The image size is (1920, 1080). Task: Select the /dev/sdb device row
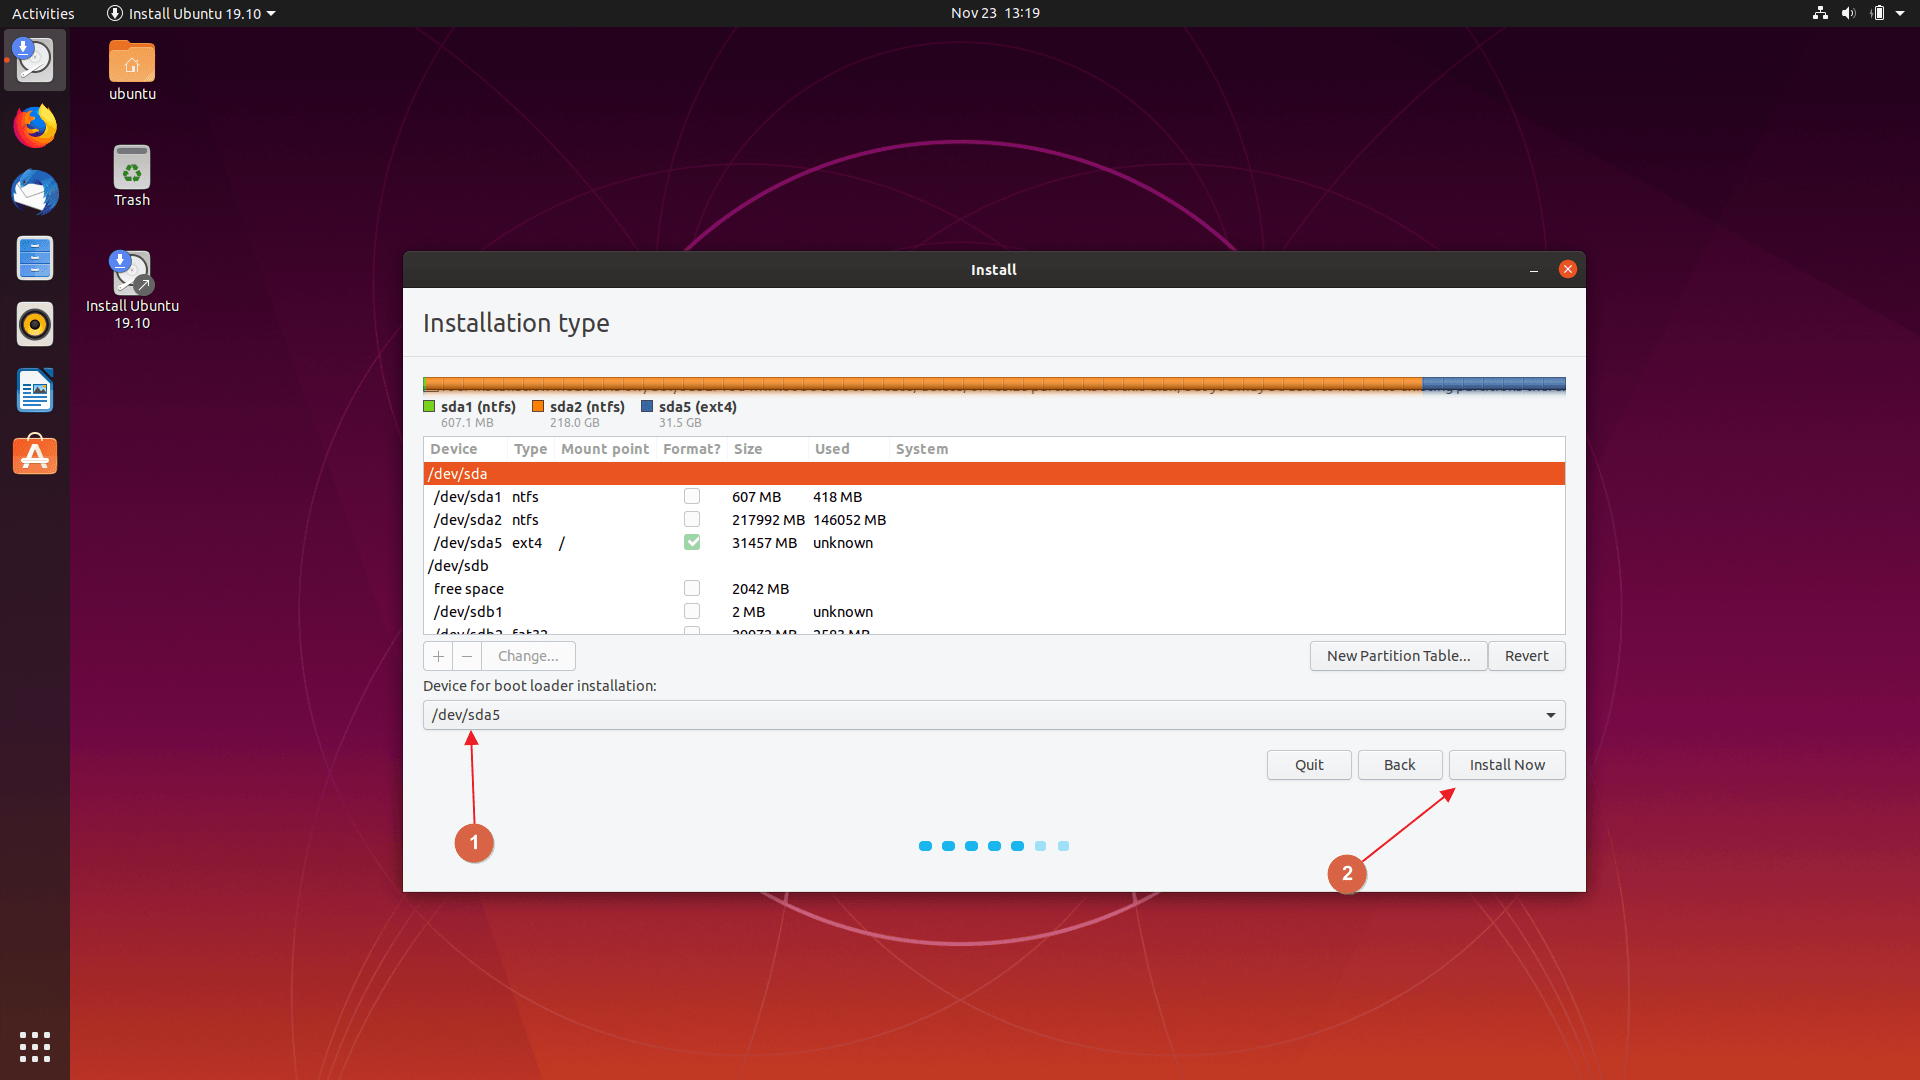459,566
